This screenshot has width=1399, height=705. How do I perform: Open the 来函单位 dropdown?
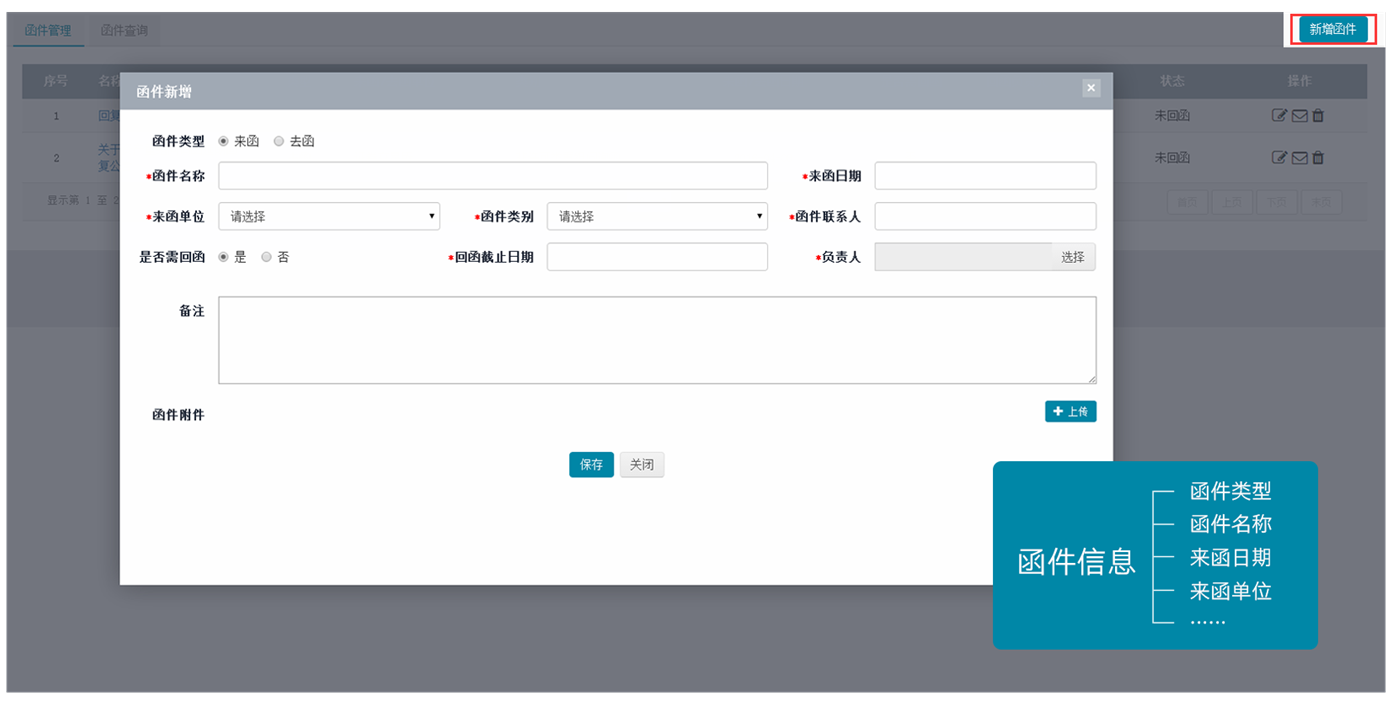[329, 216]
